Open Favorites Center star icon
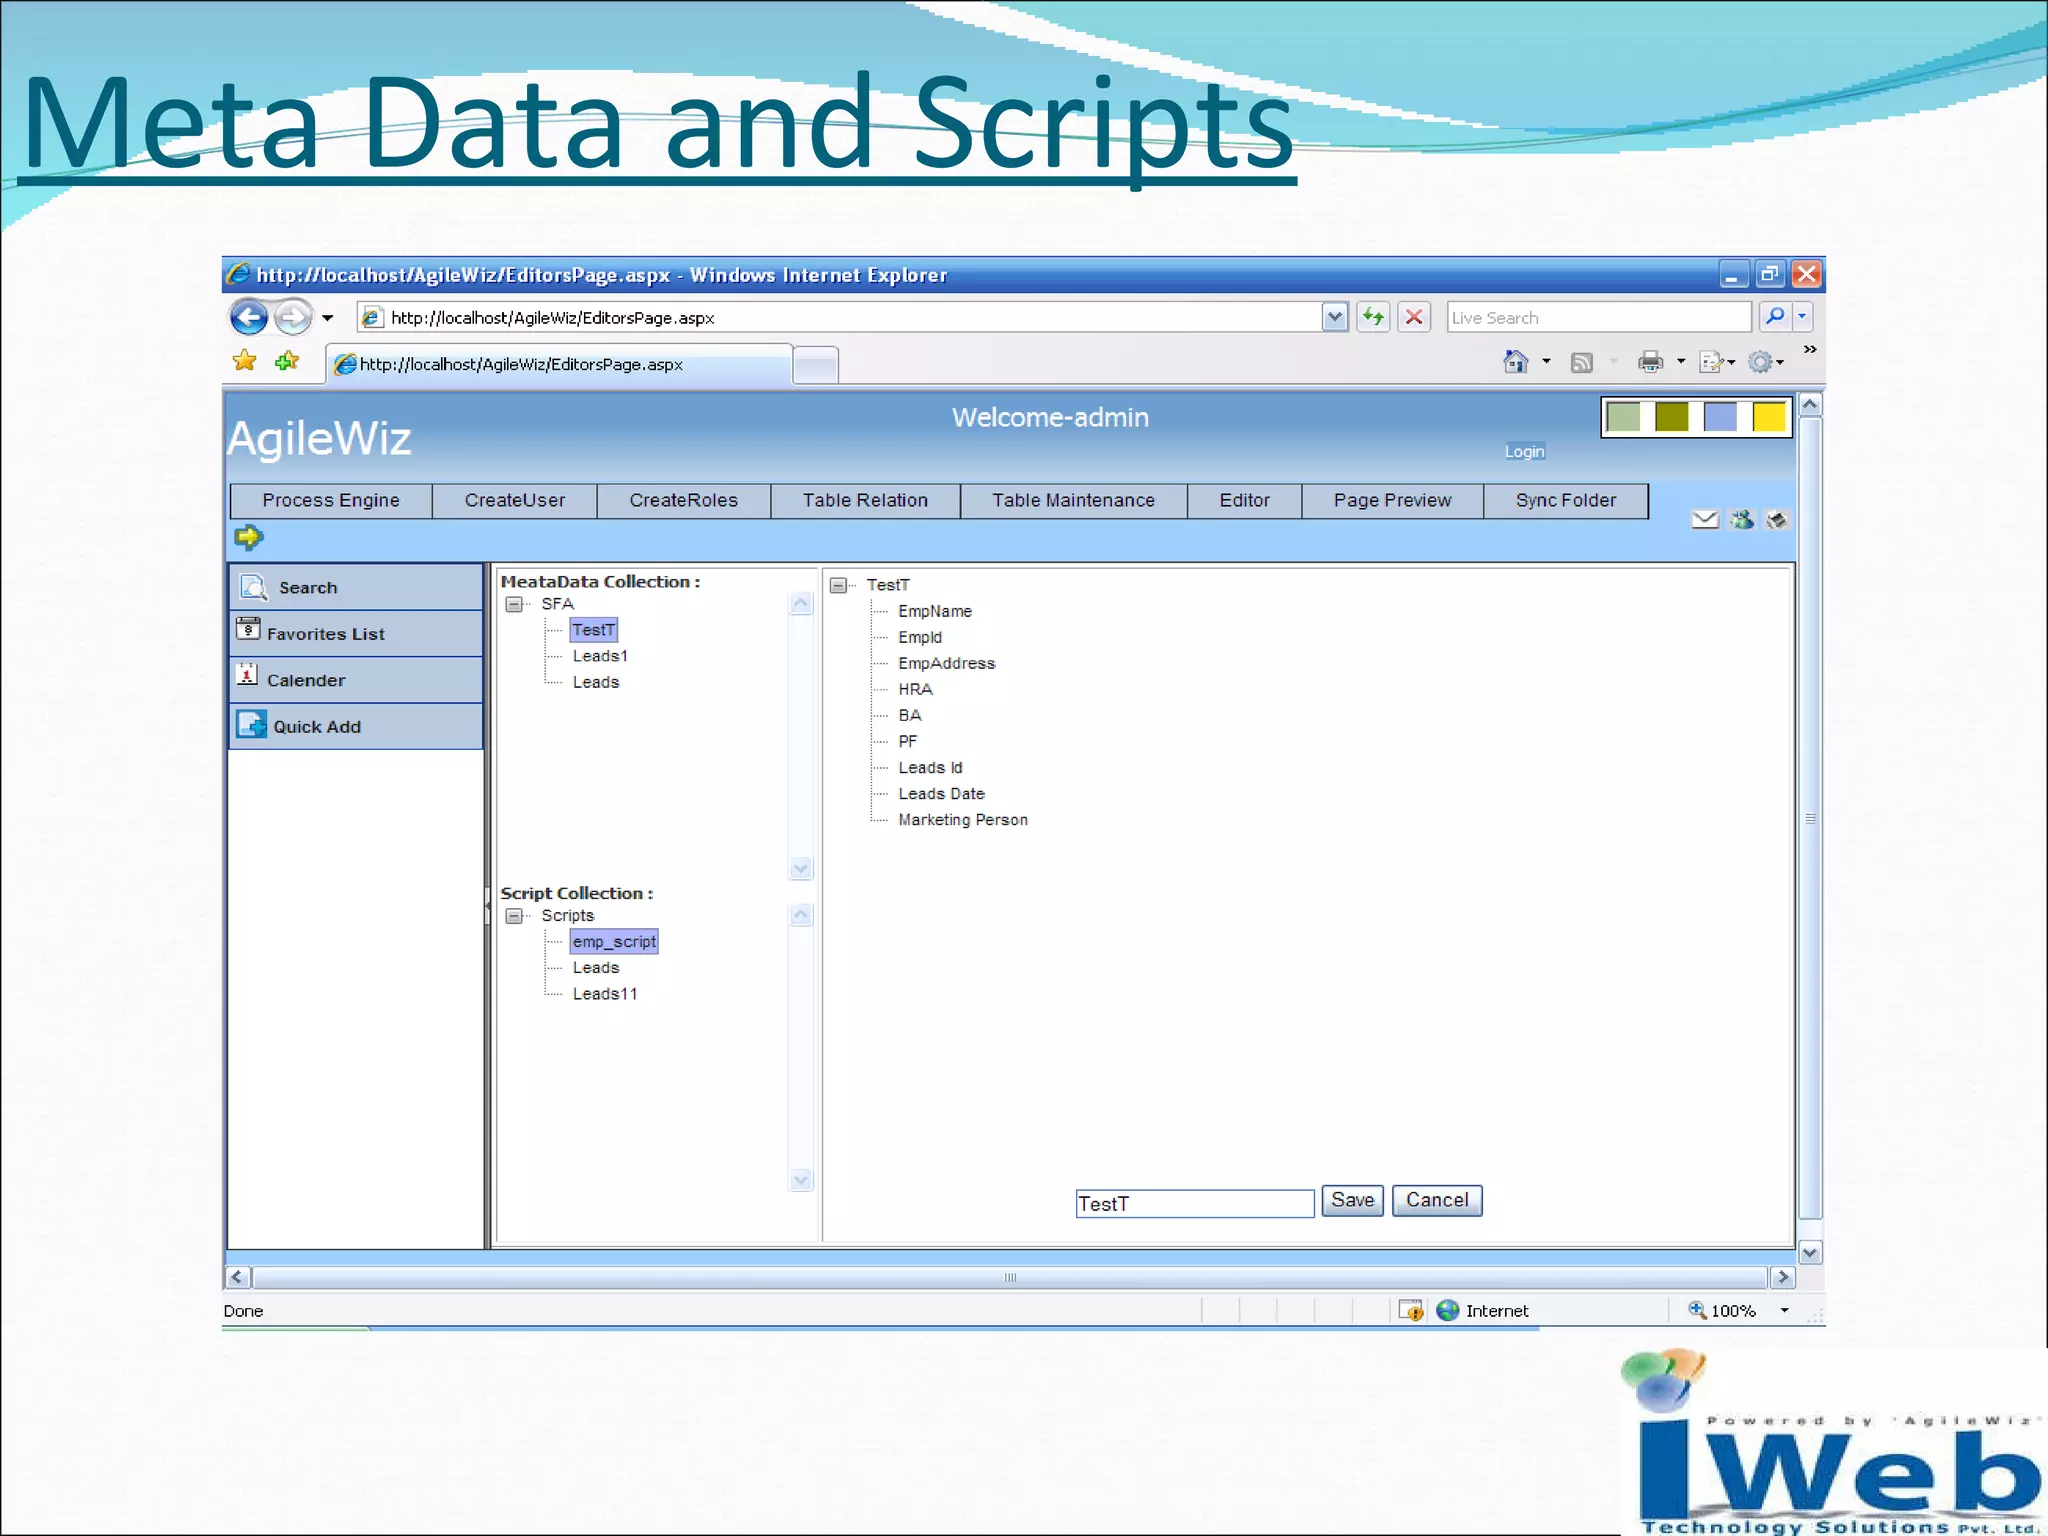The image size is (2048, 1536). coord(245,361)
